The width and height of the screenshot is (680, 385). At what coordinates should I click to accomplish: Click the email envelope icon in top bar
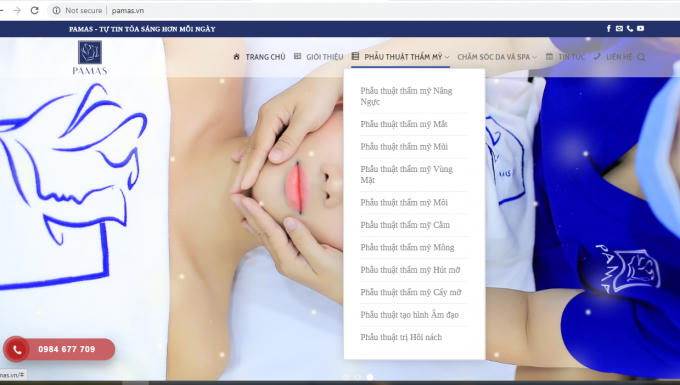[619, 28]
